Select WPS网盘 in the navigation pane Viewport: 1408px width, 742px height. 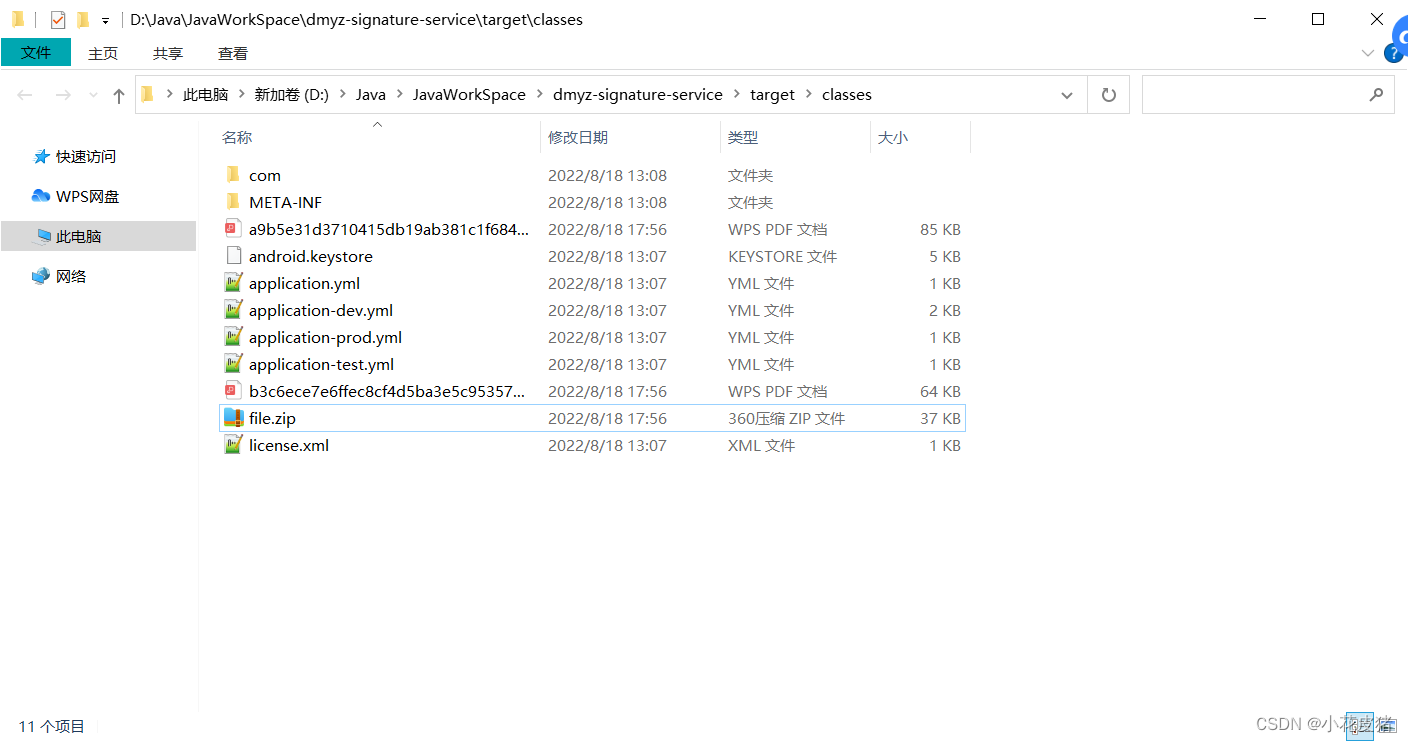[x=88, y=197]
